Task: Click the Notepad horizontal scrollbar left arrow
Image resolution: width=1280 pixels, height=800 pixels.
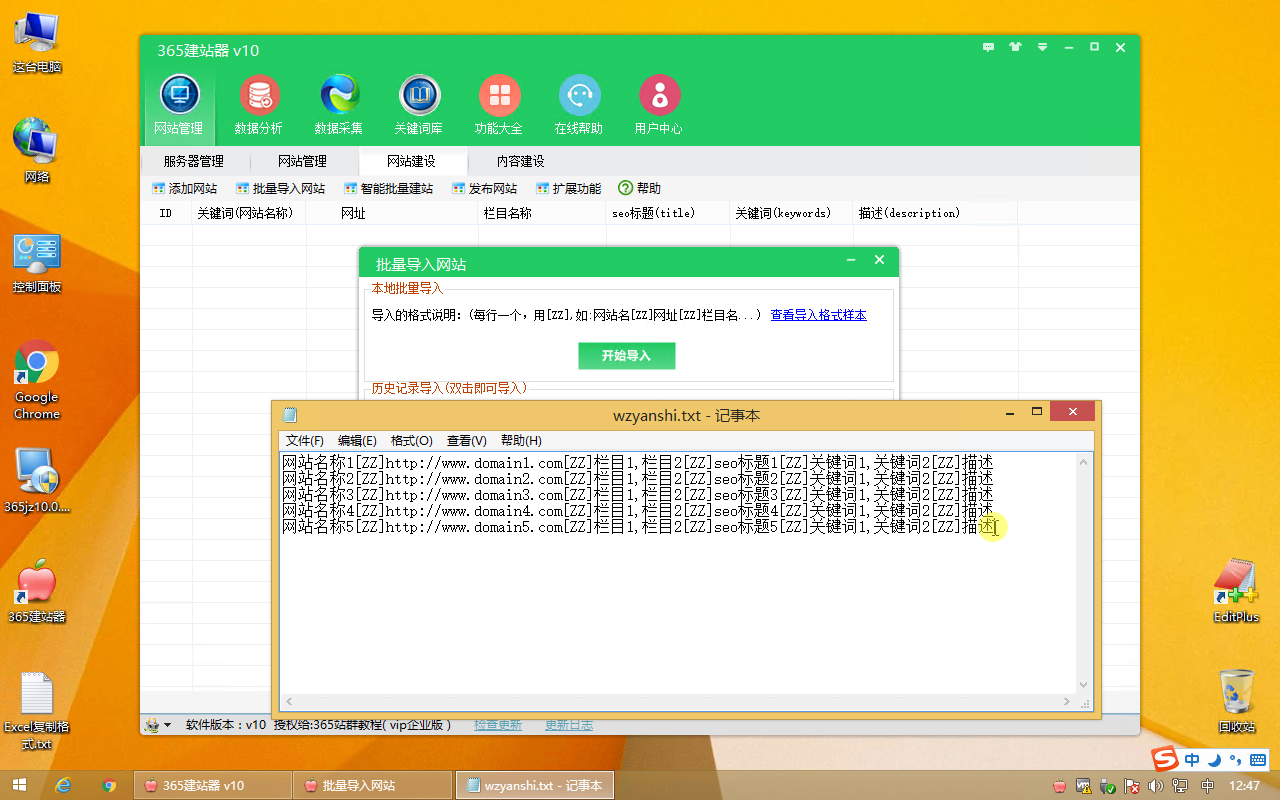Action: point(288,703)
